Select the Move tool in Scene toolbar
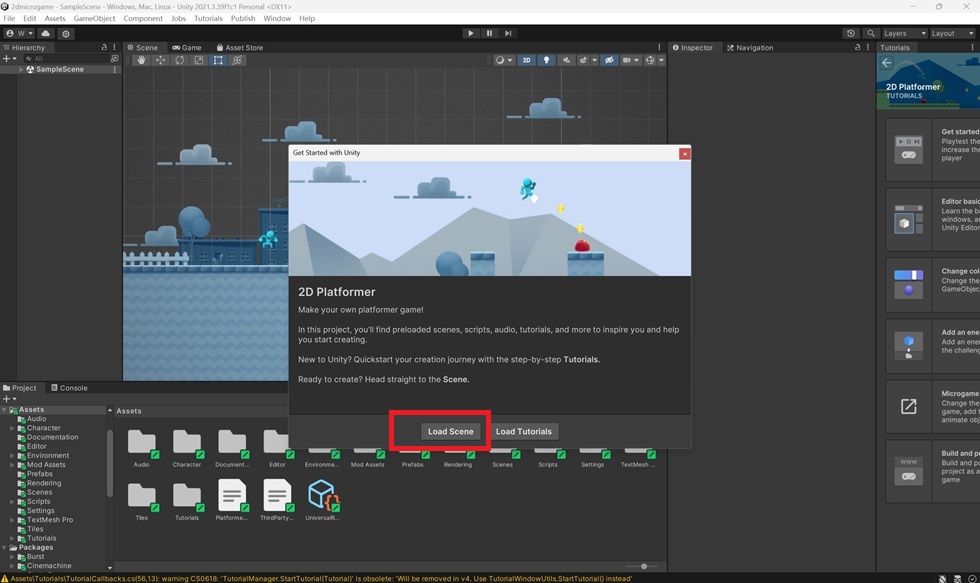The height and width of the screenshot is (583, 980). [161, 60]
